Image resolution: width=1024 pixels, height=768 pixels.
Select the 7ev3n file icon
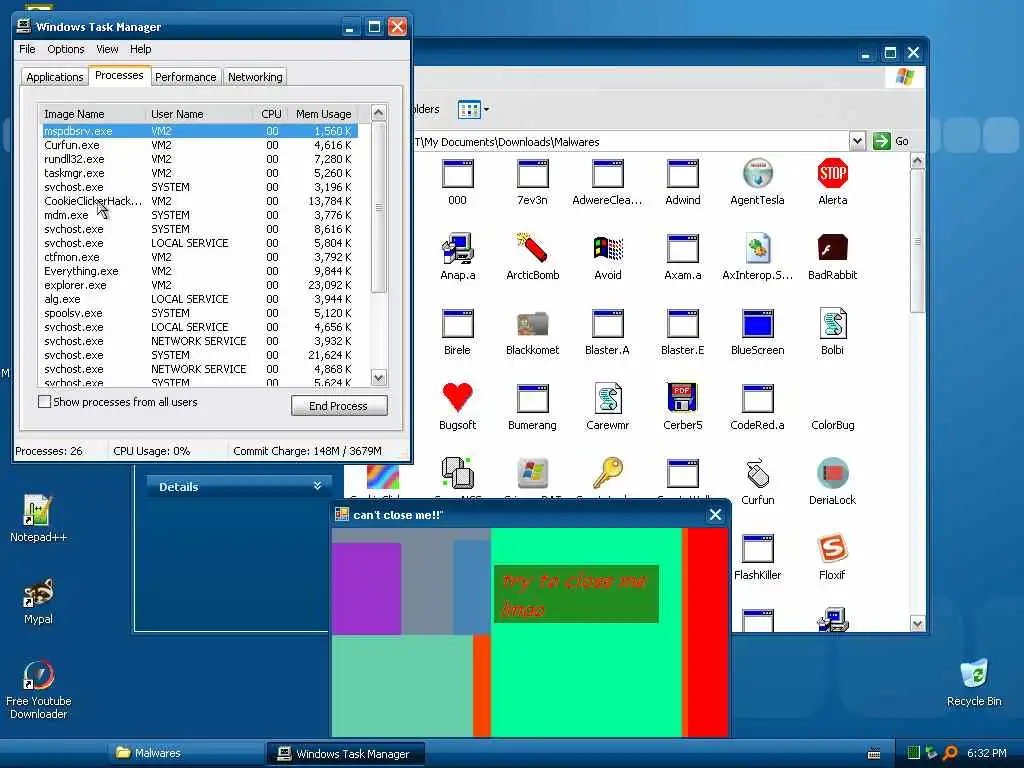(532, 174)
